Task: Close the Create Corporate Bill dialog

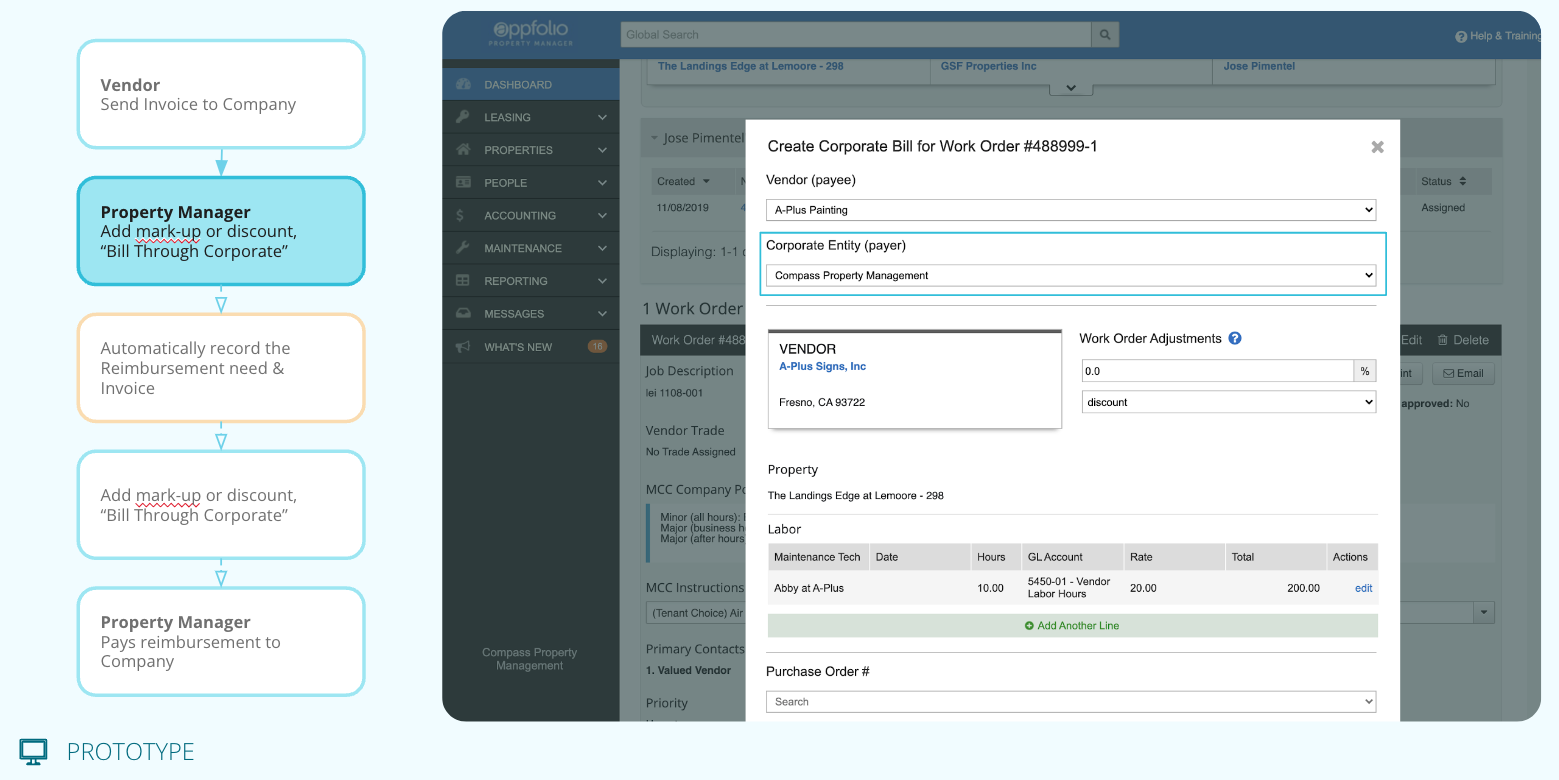Action: coord(1377,147)
